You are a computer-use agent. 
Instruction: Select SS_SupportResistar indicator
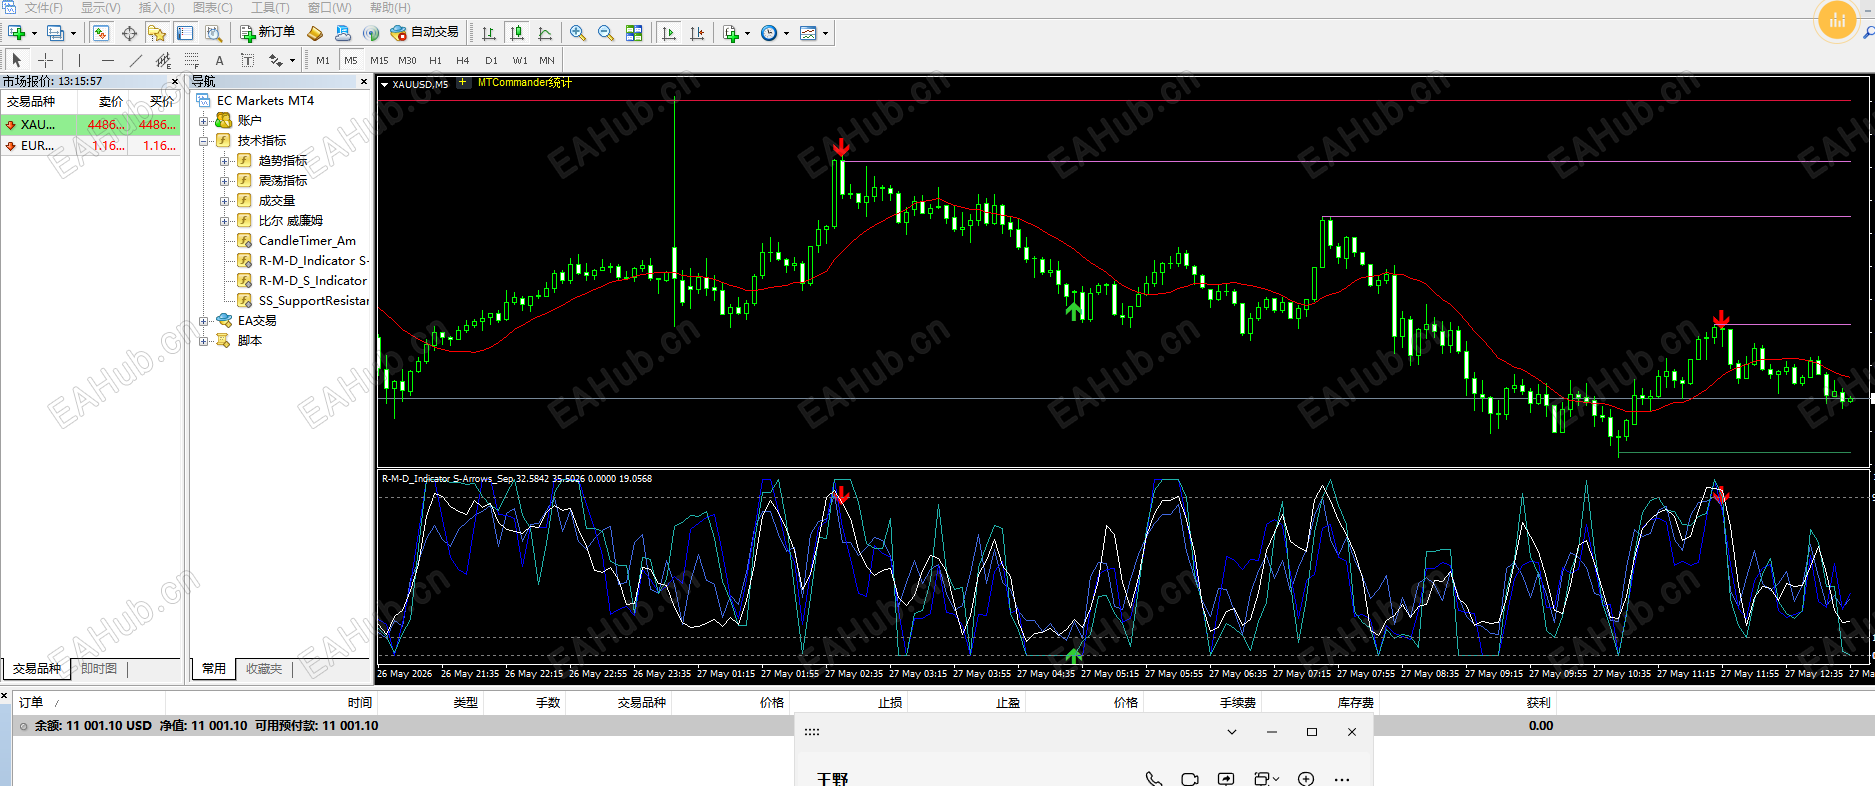point(313,301)
